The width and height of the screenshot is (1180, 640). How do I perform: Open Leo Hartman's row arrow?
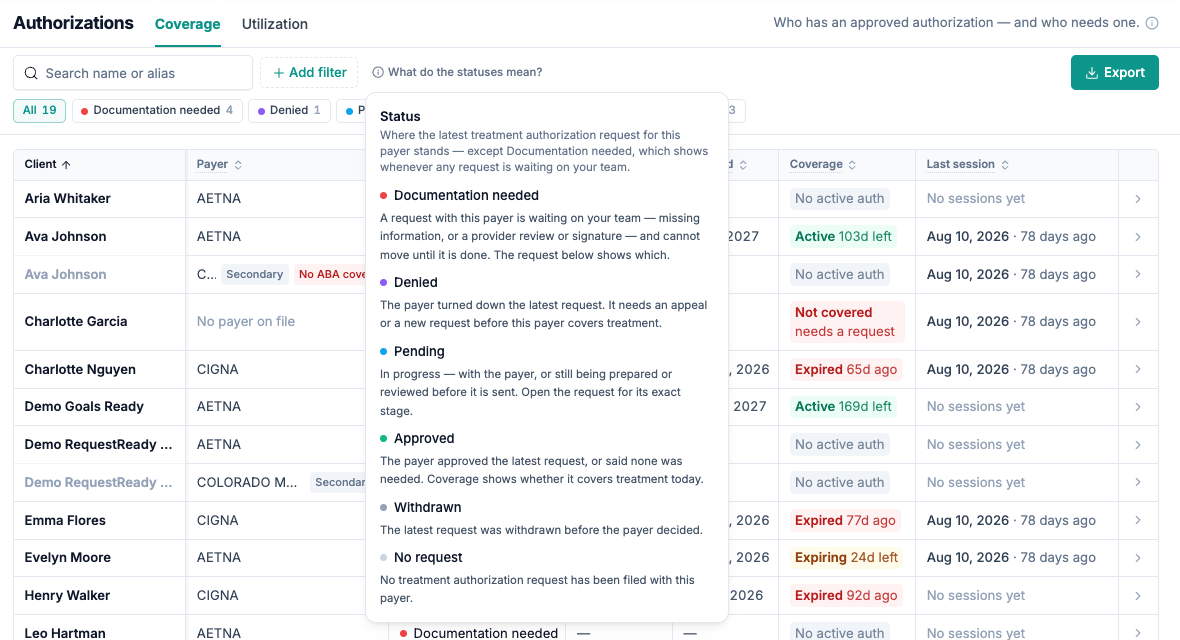(x=1138, y=633)
